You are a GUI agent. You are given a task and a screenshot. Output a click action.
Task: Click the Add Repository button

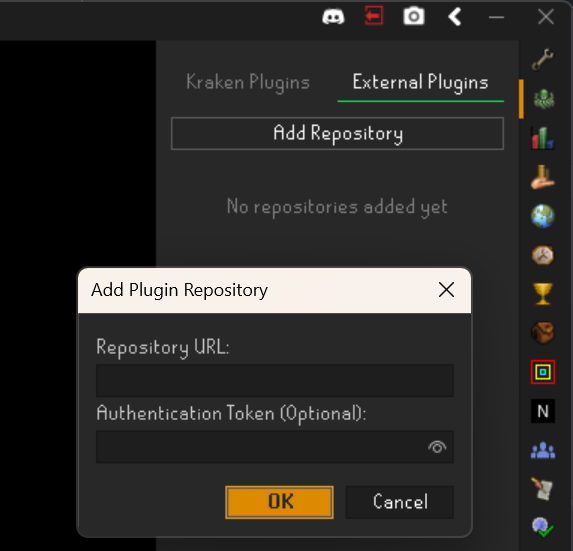(x=337, y=133)
